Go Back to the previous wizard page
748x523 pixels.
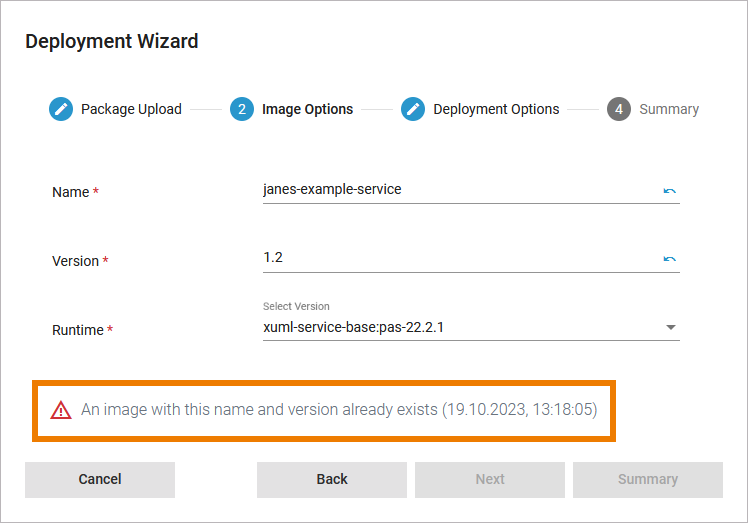[332, 479]
